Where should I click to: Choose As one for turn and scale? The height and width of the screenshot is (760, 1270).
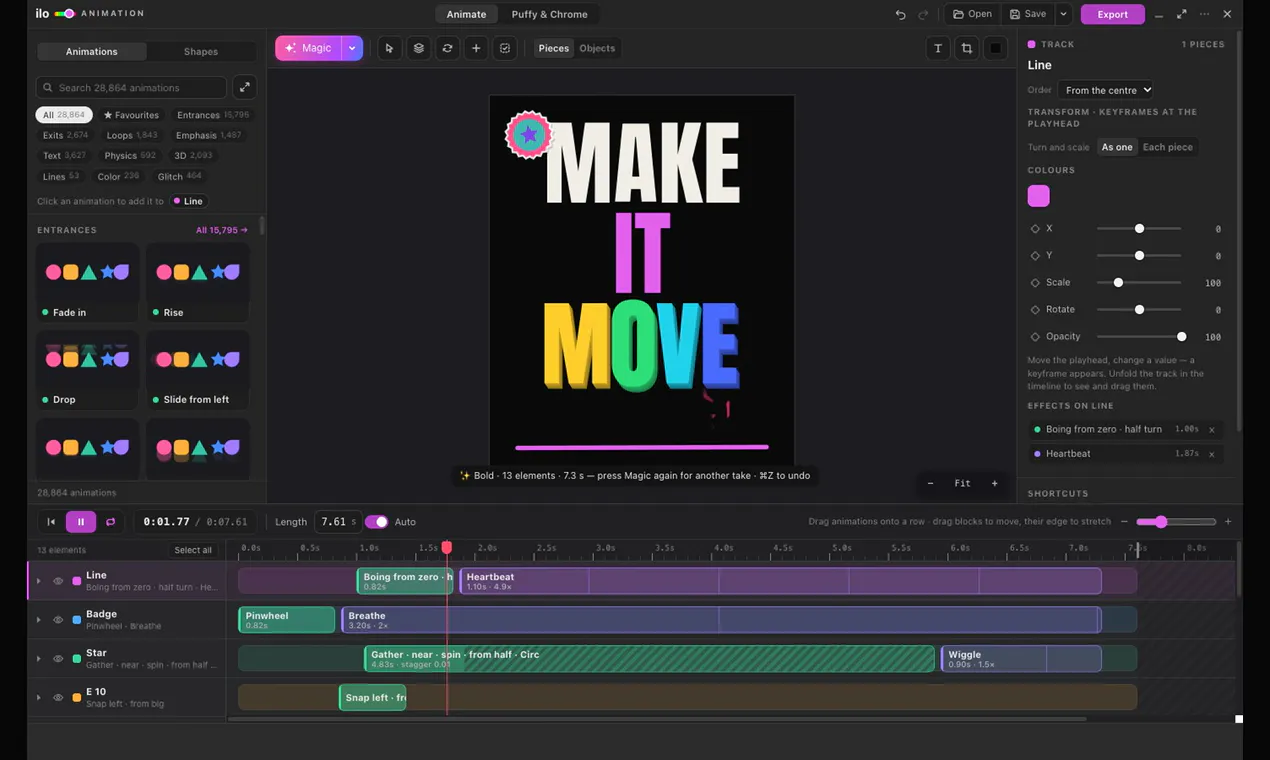1117,147
